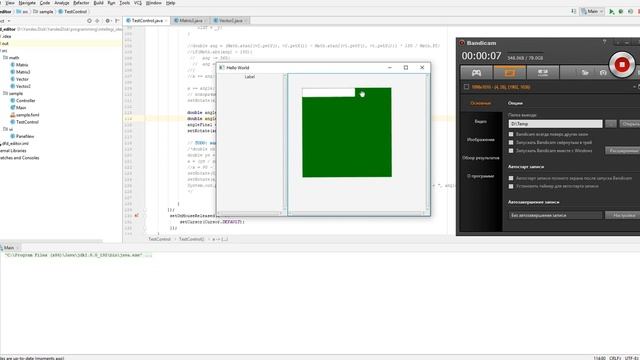Click the white rectangle on the green square

coord(329,93)
